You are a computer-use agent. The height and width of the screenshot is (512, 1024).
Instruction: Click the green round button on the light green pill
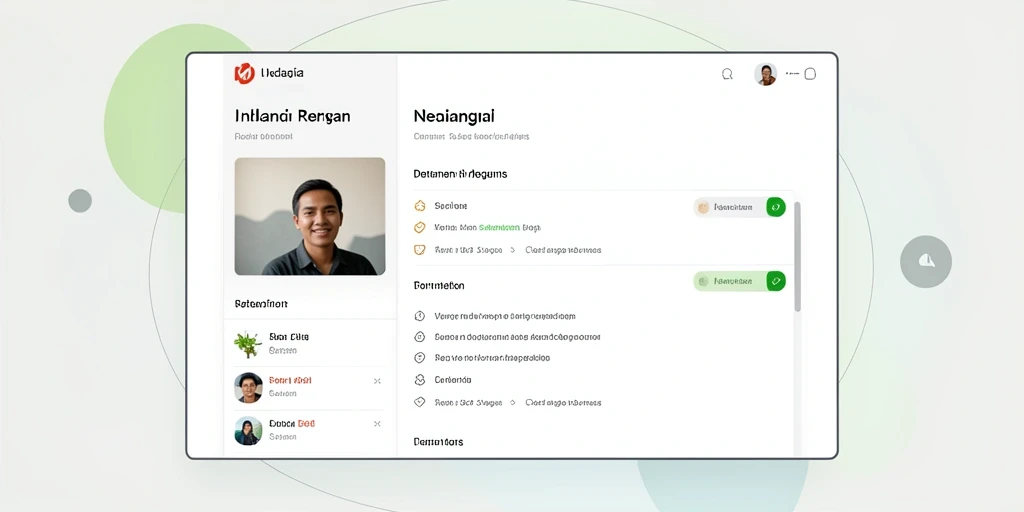point(776,281)
